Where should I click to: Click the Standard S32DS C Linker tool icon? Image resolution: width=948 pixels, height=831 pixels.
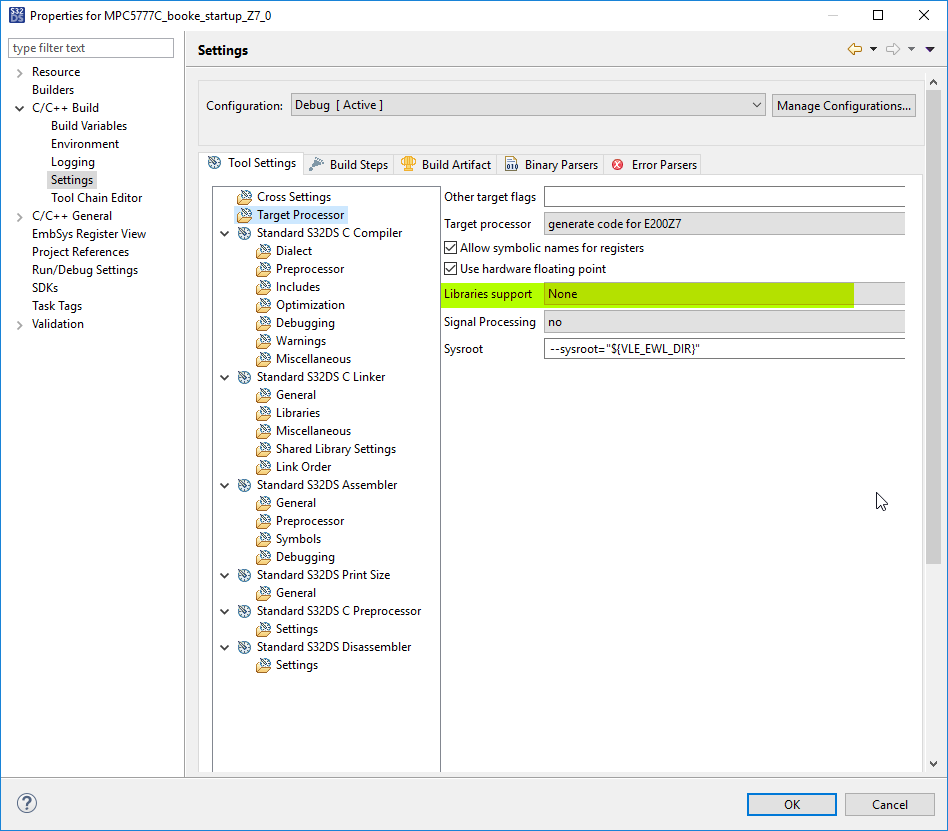[x=245, y=377]
